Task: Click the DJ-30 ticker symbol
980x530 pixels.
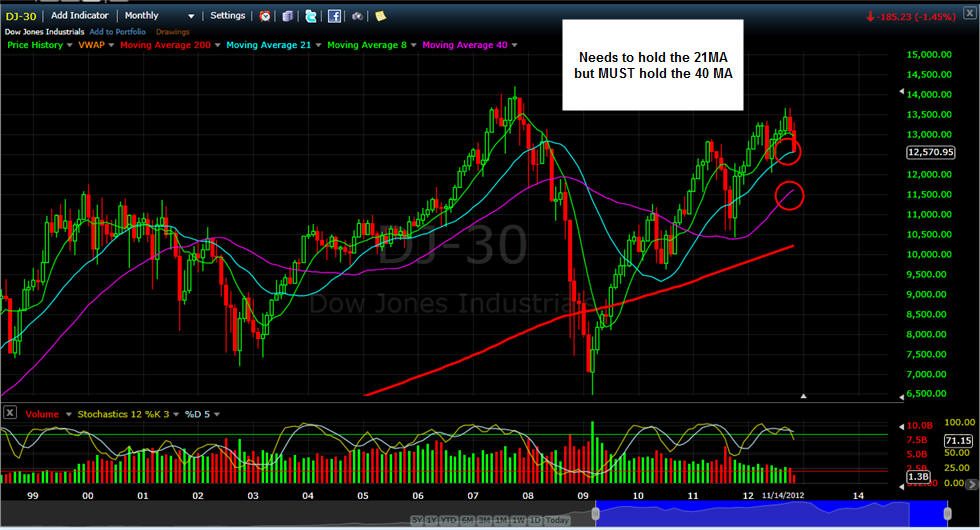Action: click(21, 16)
